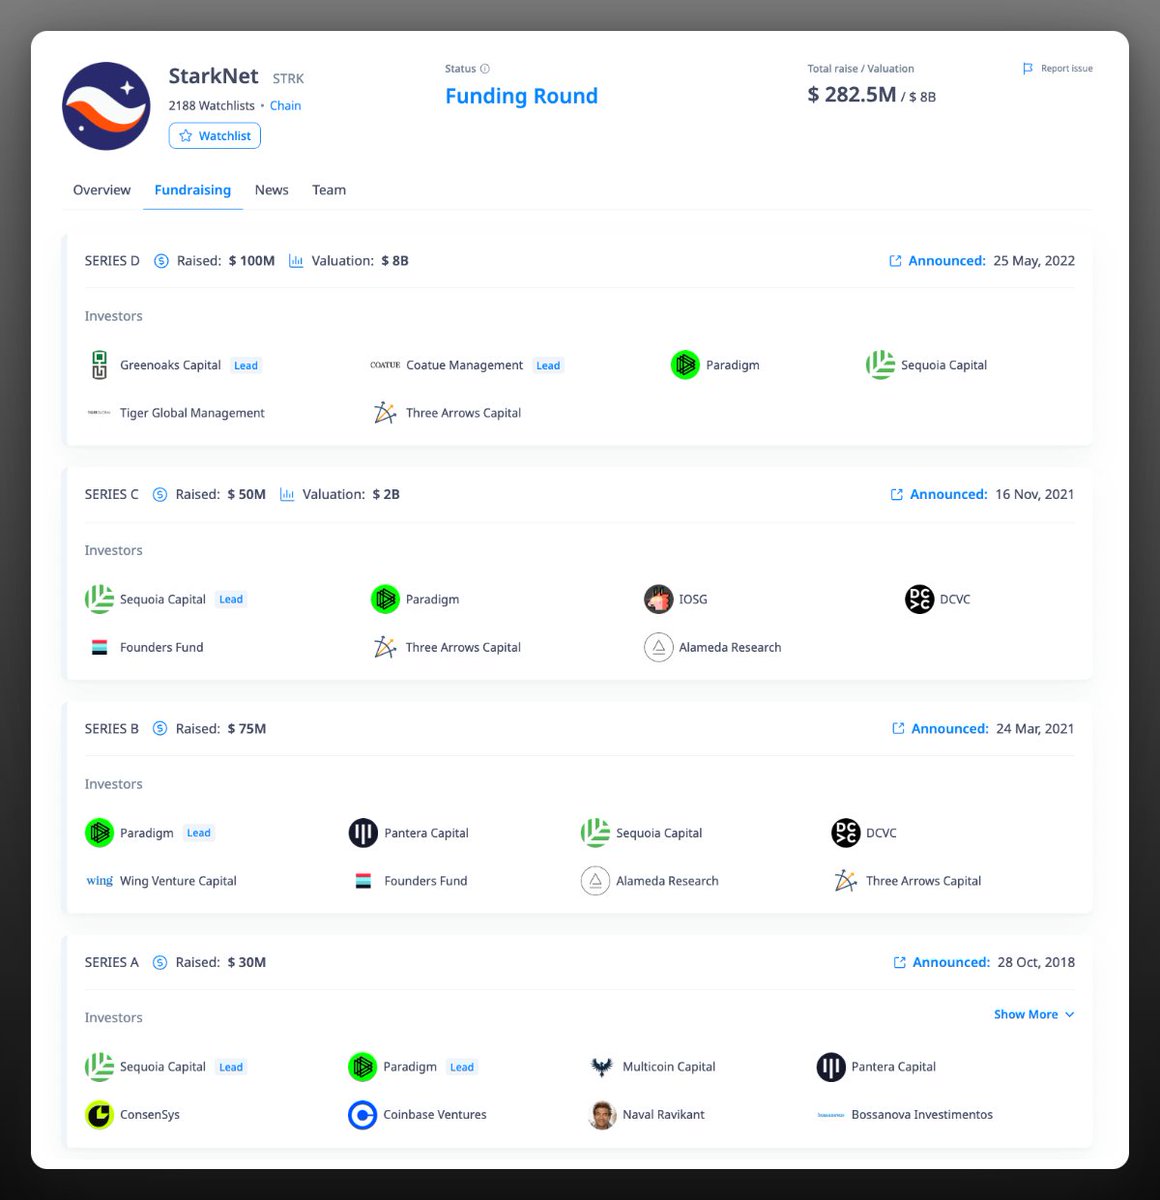Viewport: 1160px width, 1200px height.
Task: Open Coatue Management investor name
Action: (x=464, y=365)
